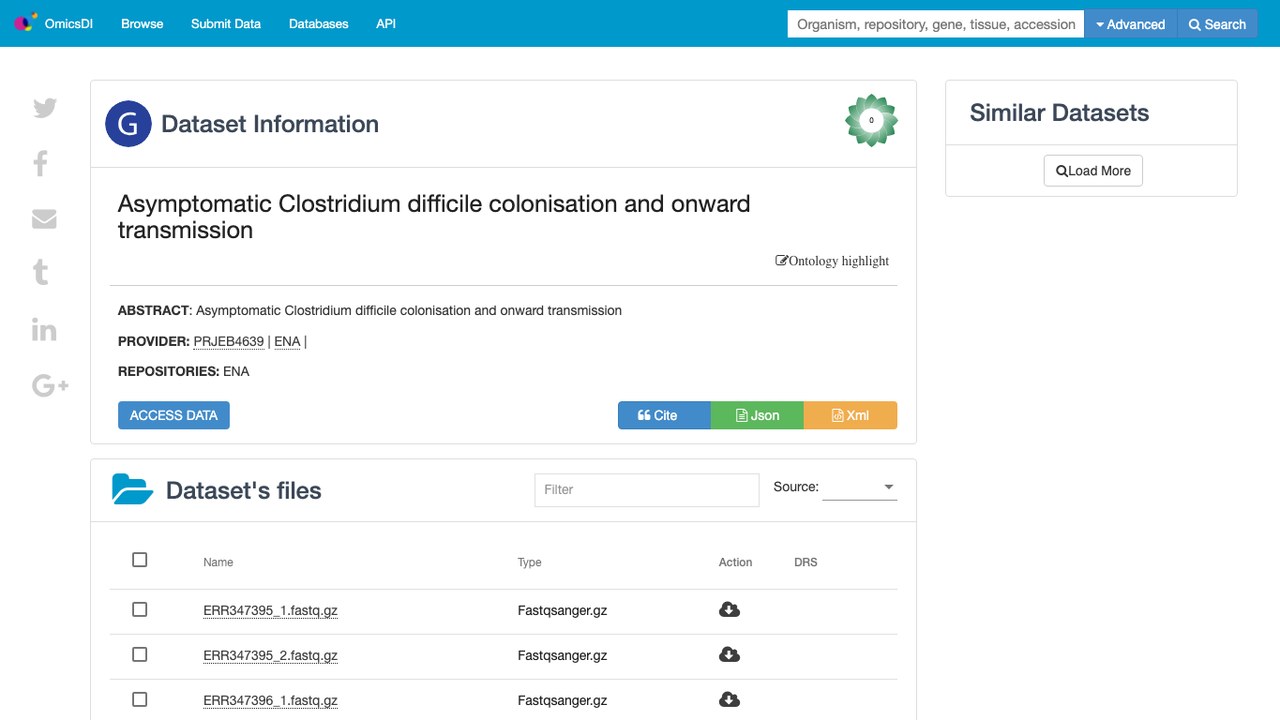Open the Databases menu item
The width and height of the screenshot is (1280, 720).
tap(319, 24)
